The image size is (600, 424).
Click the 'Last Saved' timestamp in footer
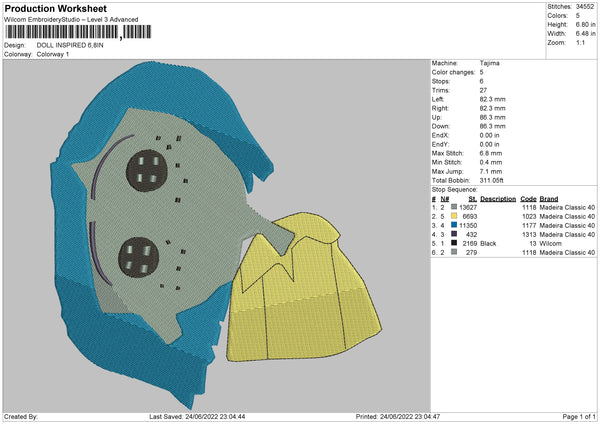[x=197, y=416]
